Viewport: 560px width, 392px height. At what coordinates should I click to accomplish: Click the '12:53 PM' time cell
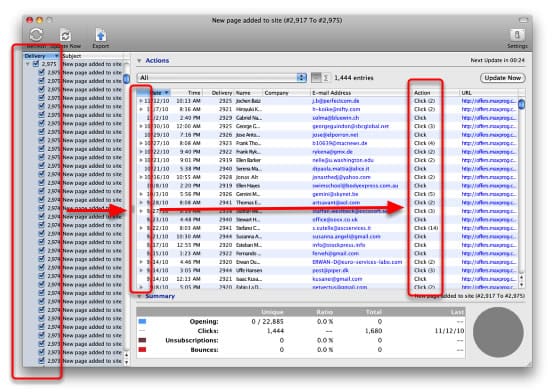point(188,245)
